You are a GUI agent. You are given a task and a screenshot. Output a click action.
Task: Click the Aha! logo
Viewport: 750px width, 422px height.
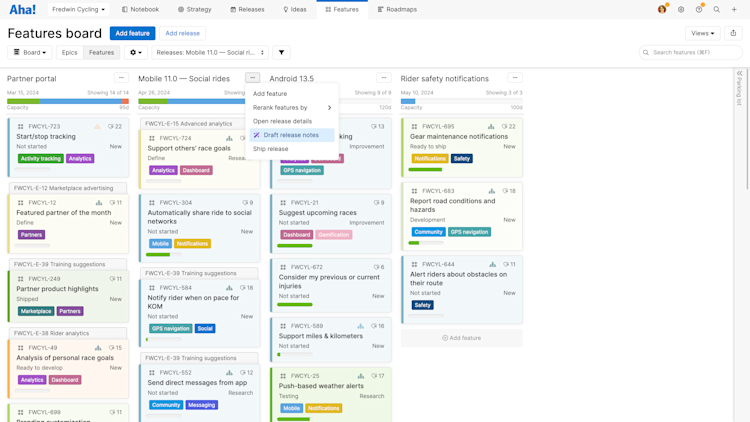(22, 10)
